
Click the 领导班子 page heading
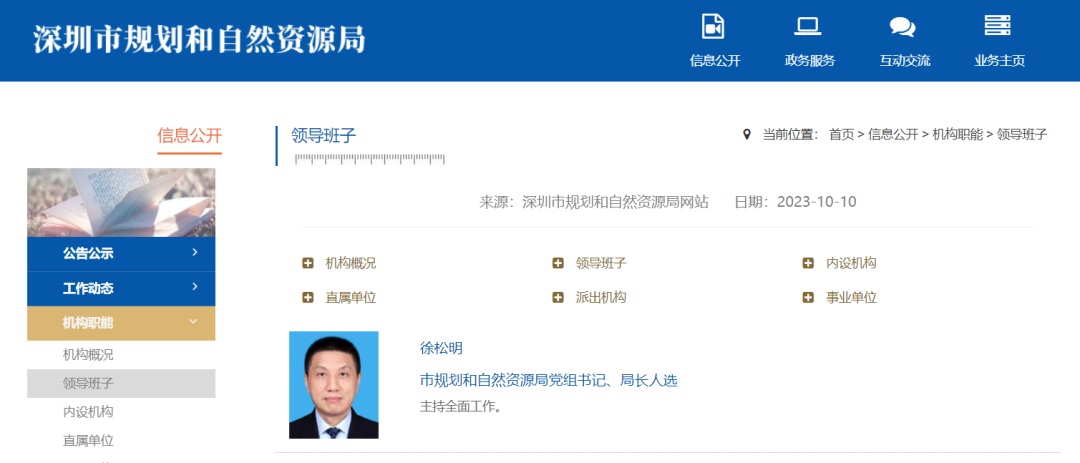324,136
